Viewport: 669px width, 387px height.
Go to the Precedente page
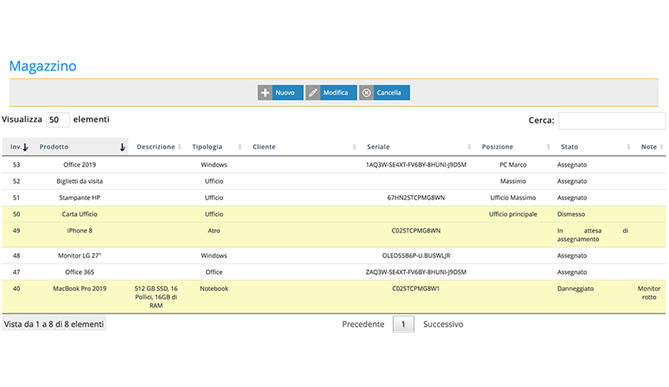click(363, 324)
